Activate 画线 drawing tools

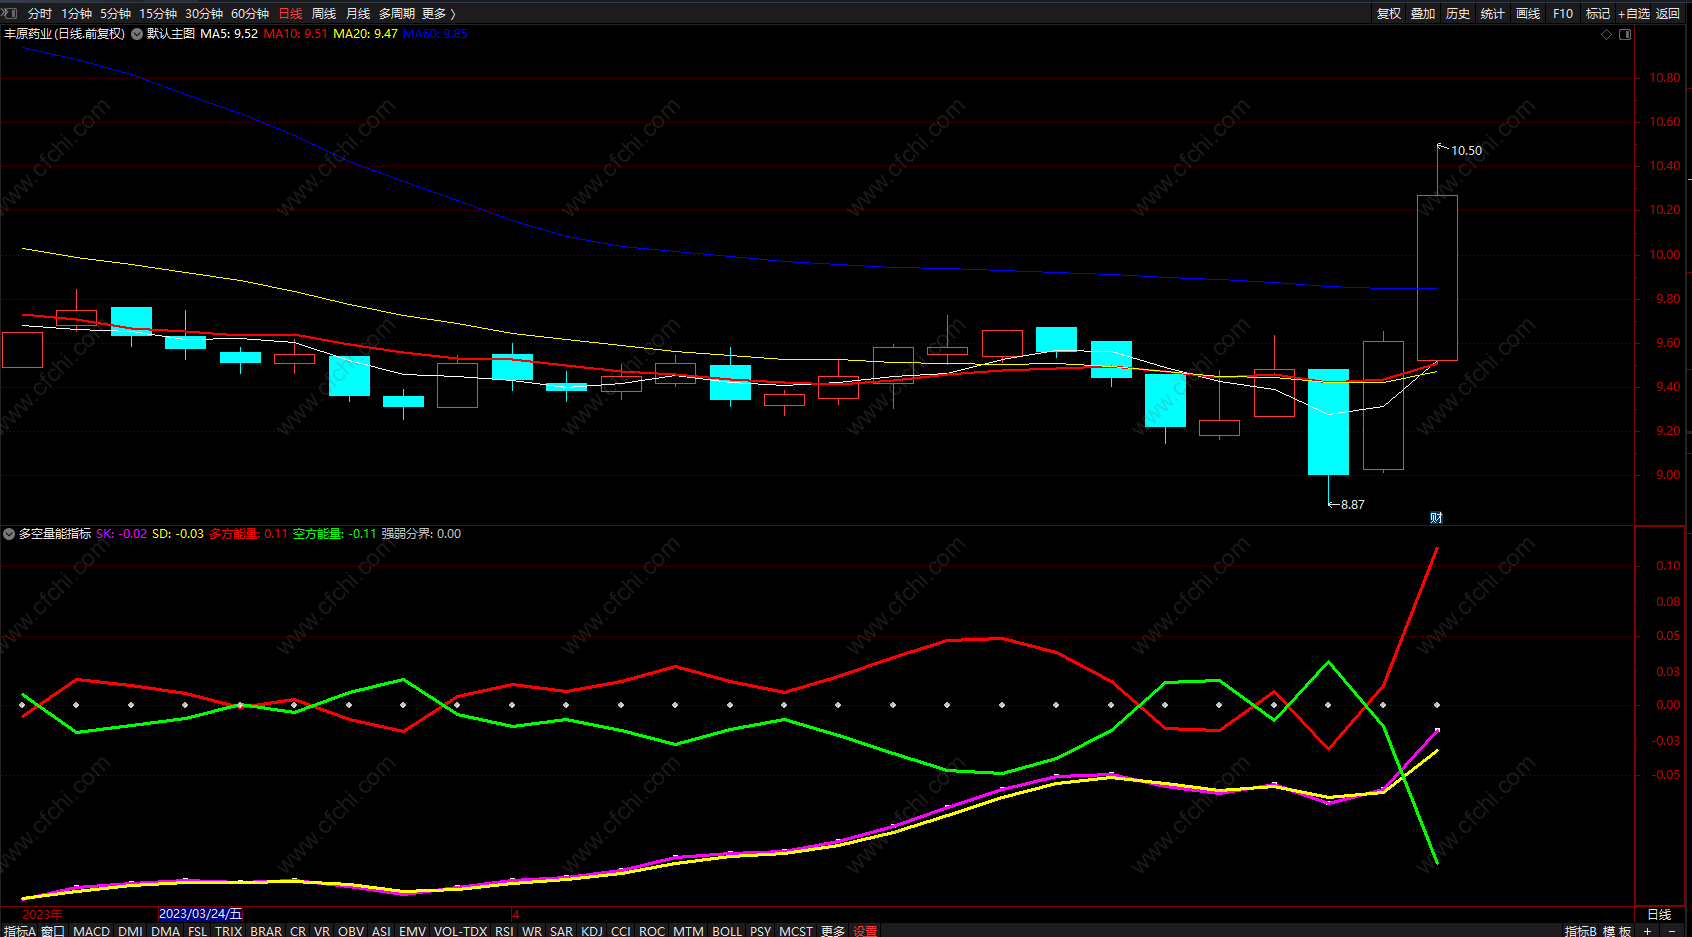(x=1528, y=14)
